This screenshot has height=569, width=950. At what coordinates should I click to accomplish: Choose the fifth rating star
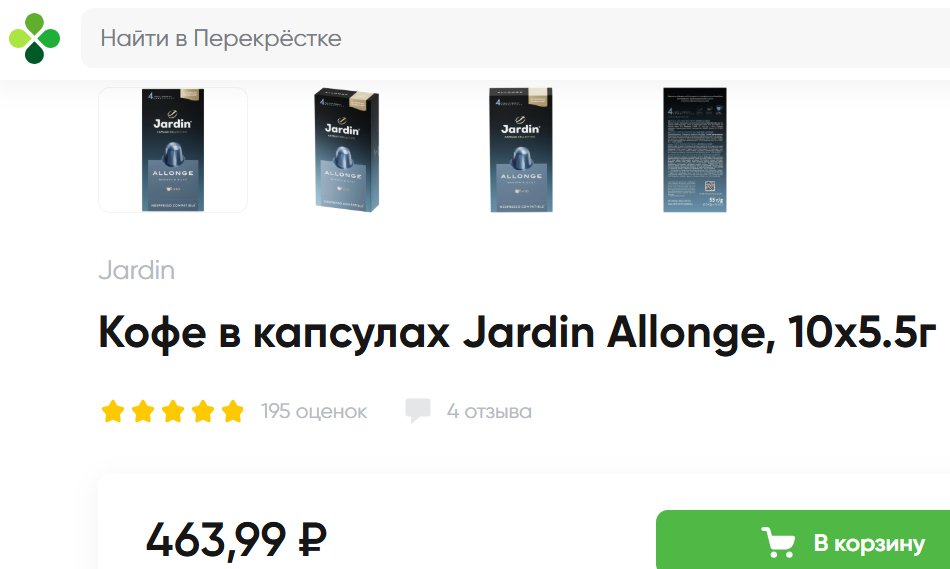pos(233,411)
